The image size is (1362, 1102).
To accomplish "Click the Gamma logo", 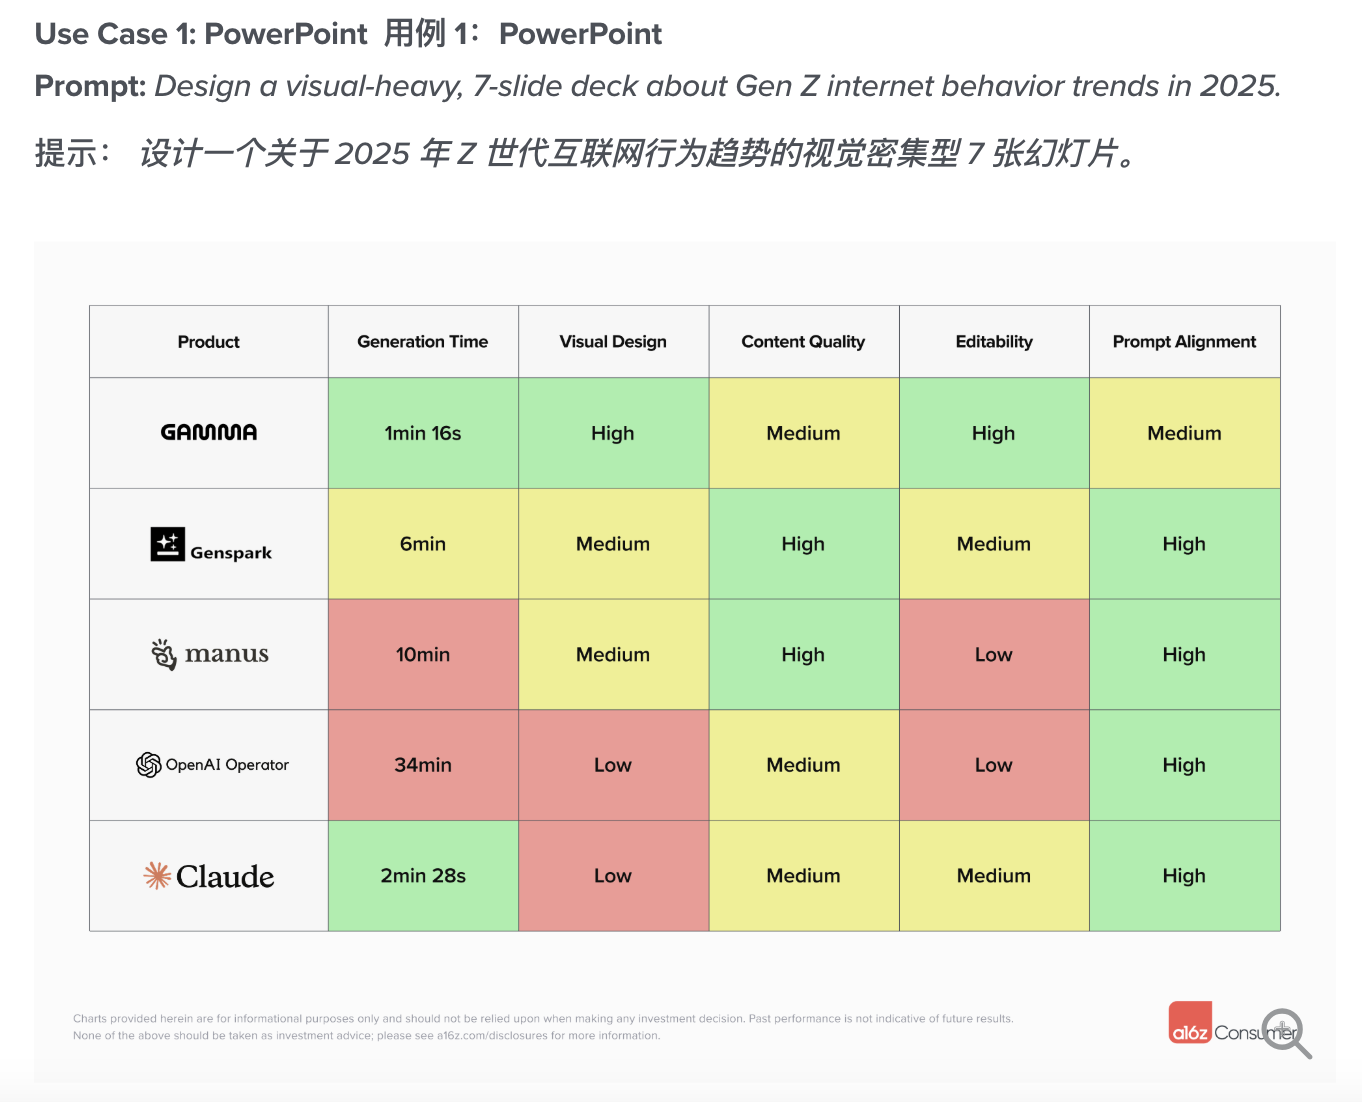I will [208, 432].
